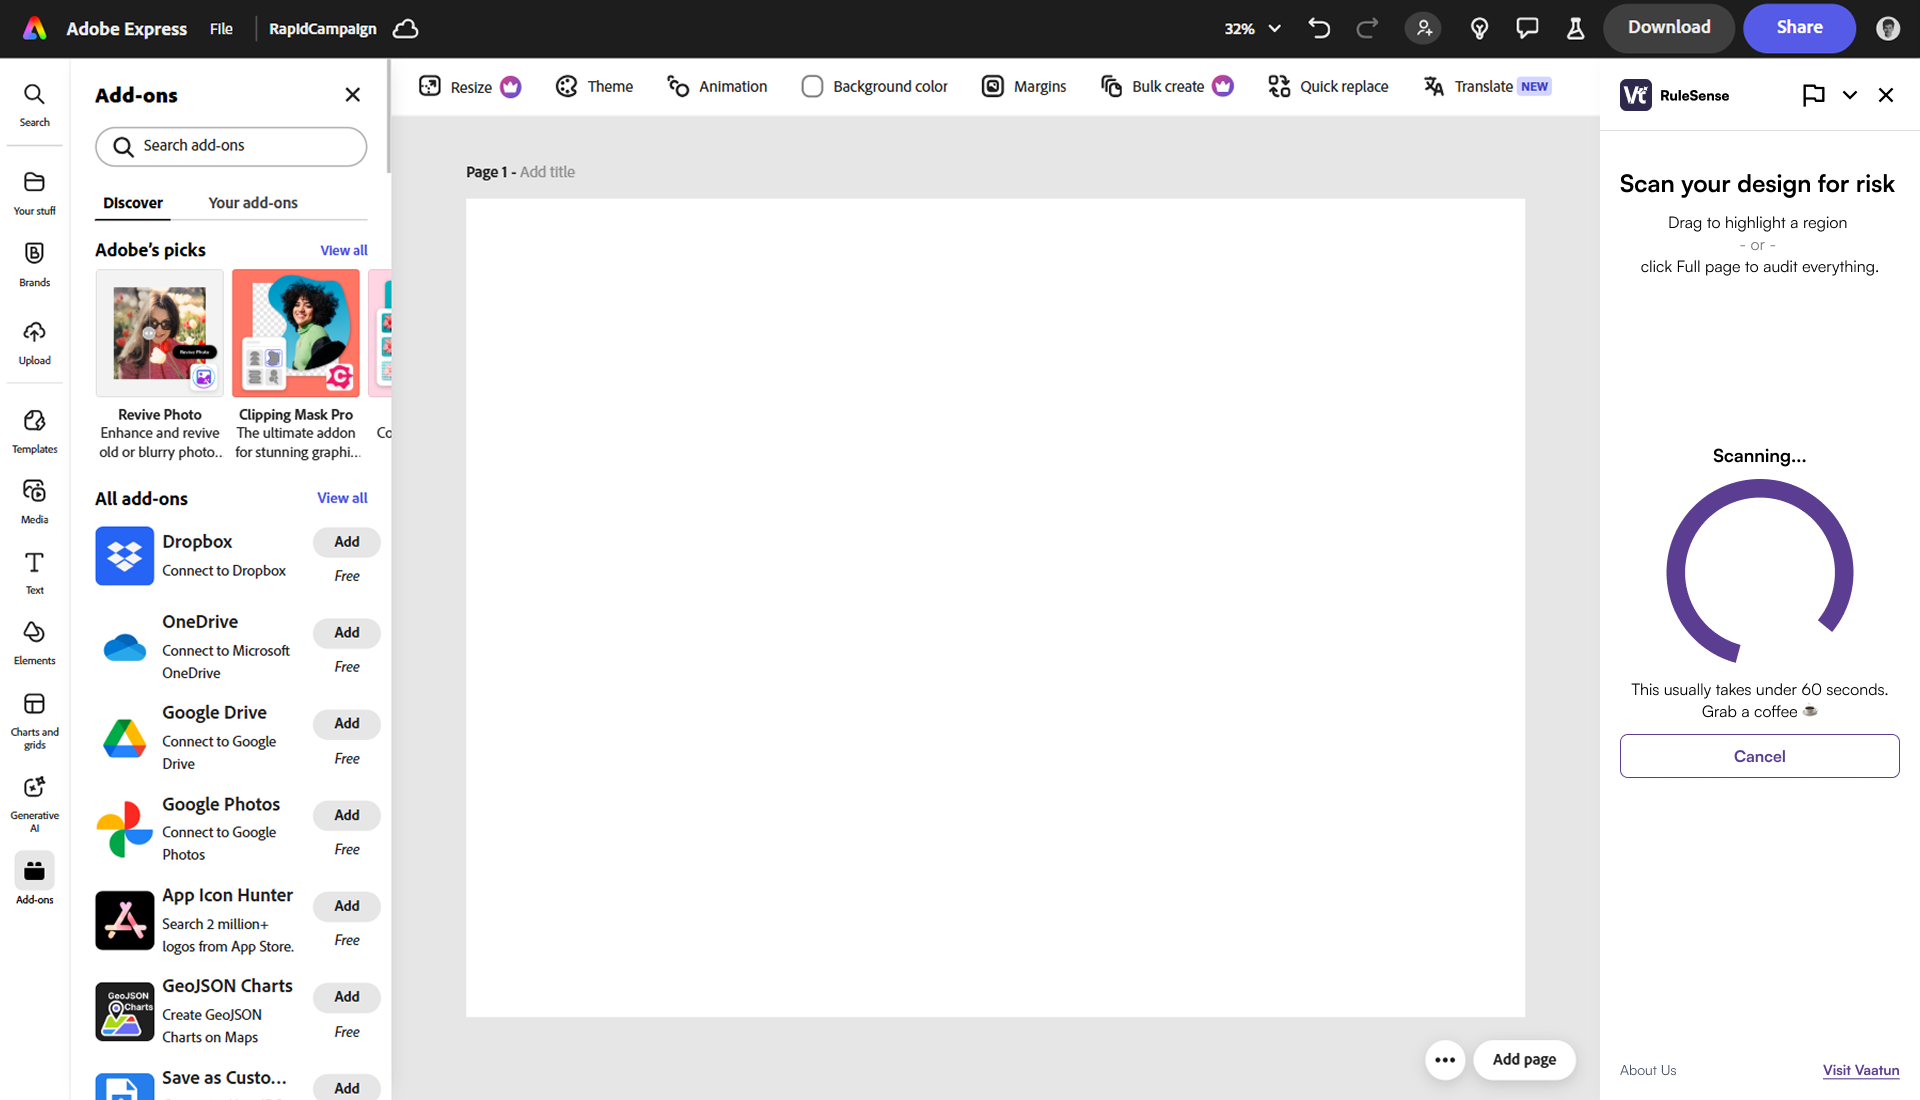The height and width of the screenshot is (1100, 1920).
Task: Cancel the RuleSense scan
Action: [1759, 756]
